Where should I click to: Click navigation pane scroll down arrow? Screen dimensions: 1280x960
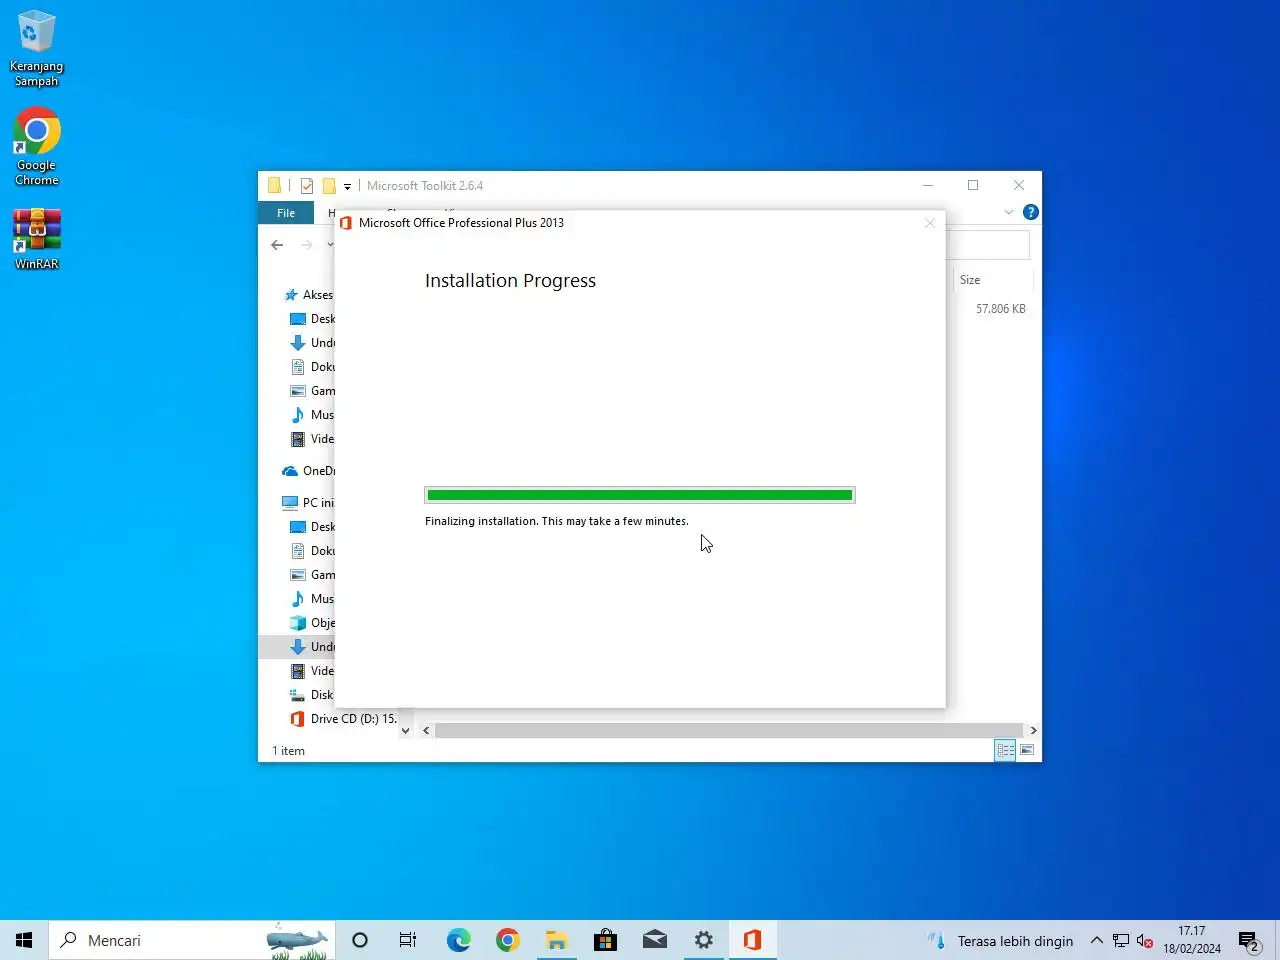point(405,731)
